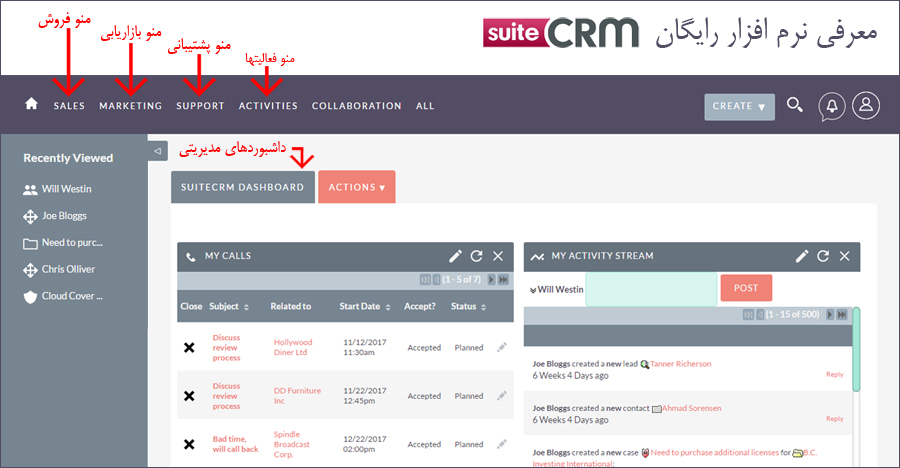Open the Bad time, will call back call
900x468 pixels.
tap(235, 444)
